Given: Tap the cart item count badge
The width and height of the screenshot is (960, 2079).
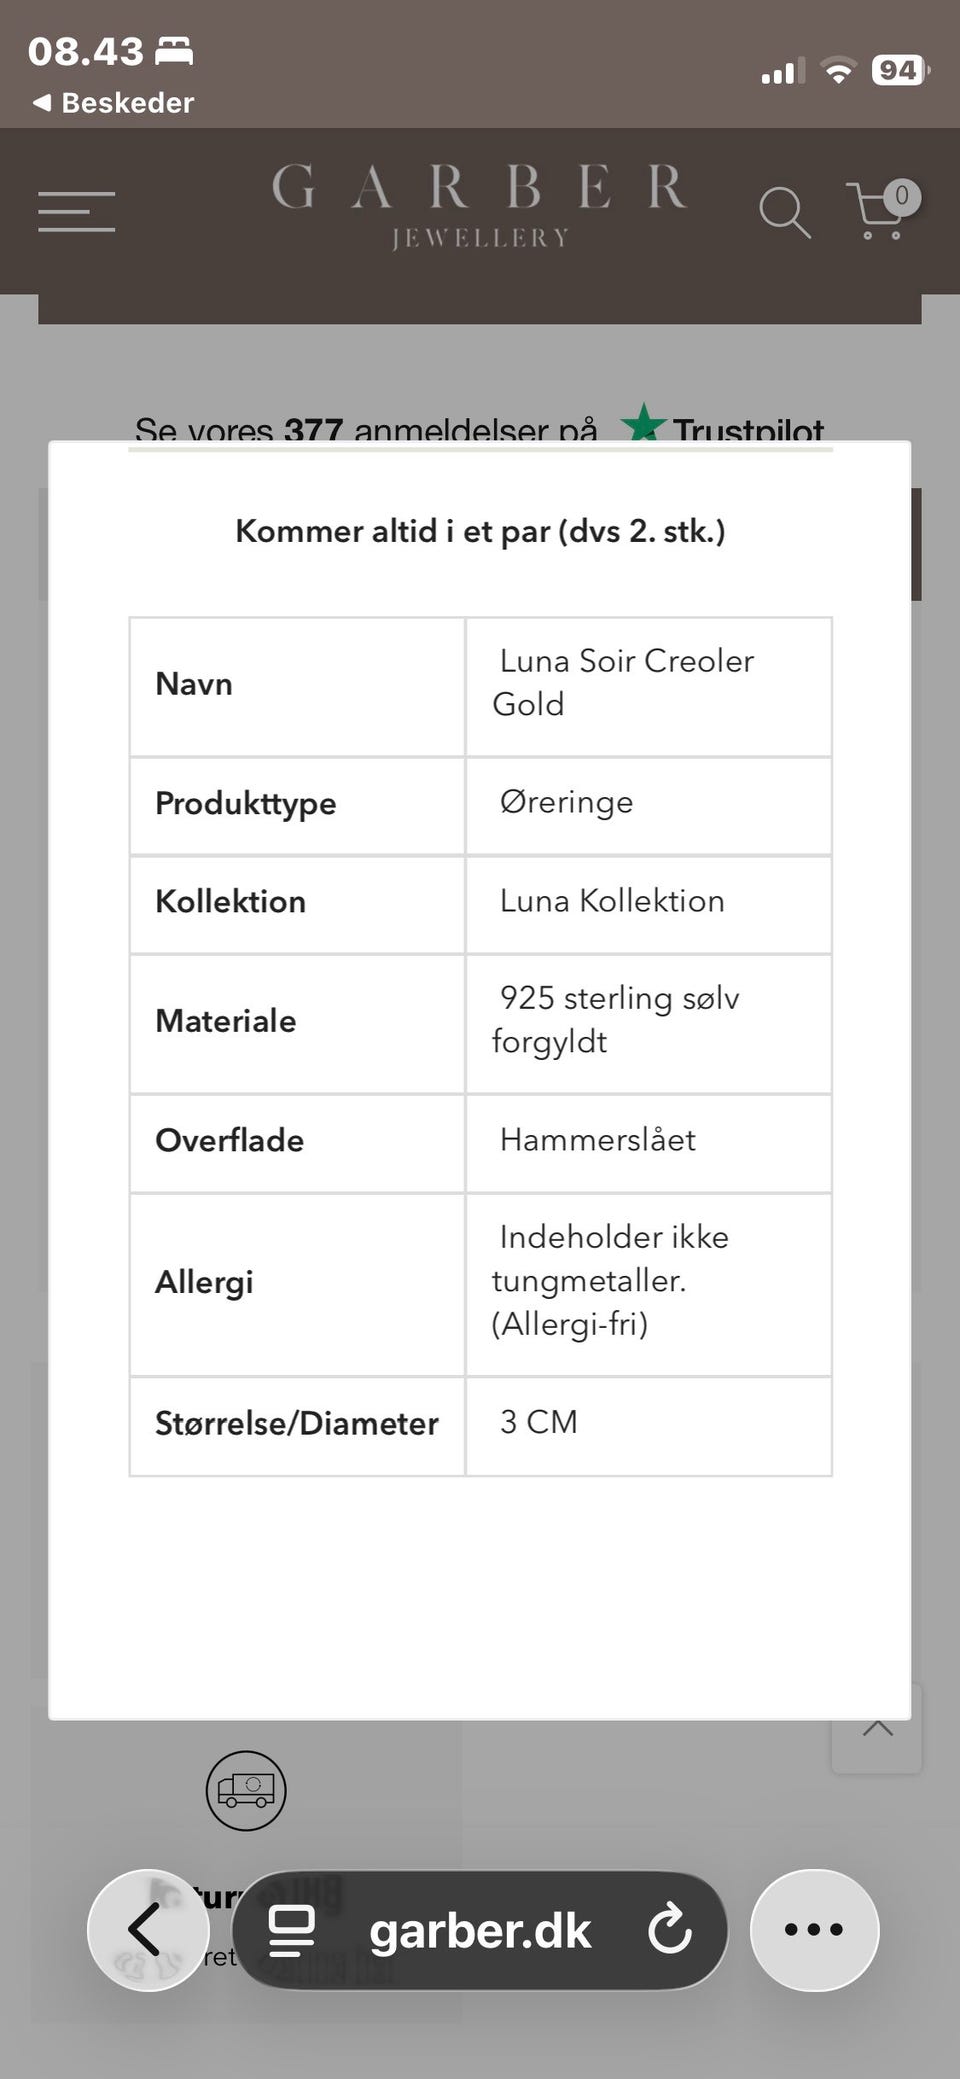Looking at the screenshot, I should (x=902, y=195).
